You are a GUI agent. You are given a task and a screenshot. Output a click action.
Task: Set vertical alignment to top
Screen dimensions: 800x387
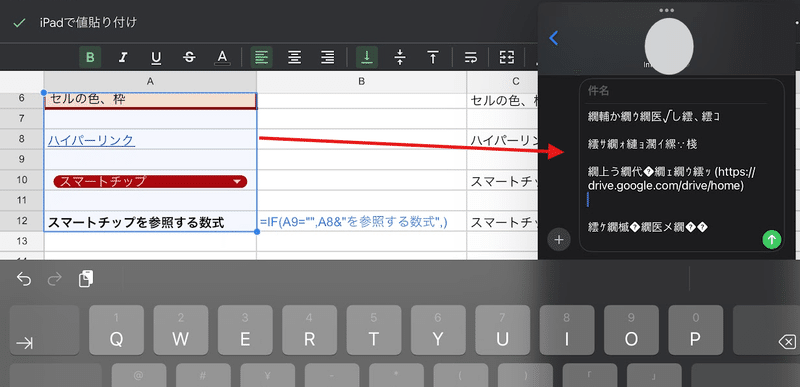click(x=433, y=58)
